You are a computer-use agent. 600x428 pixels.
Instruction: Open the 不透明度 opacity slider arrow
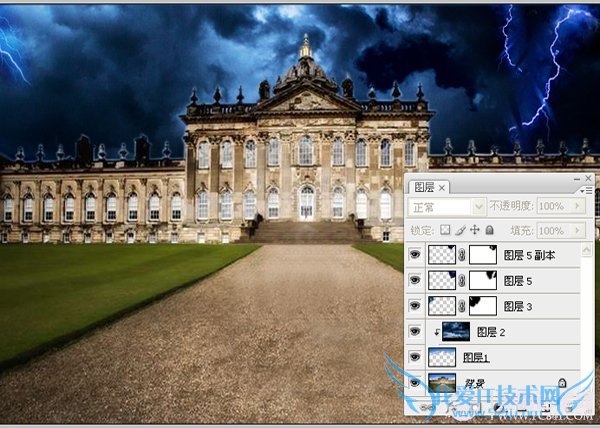click(x=577, y=206)
